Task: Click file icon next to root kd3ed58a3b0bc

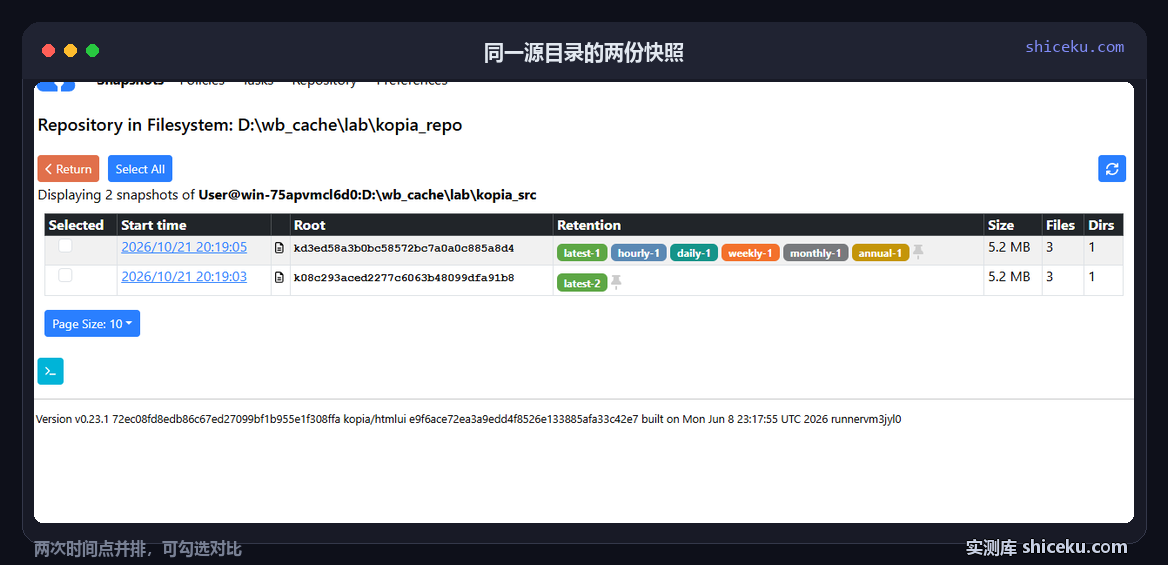Action: (279, 247)
